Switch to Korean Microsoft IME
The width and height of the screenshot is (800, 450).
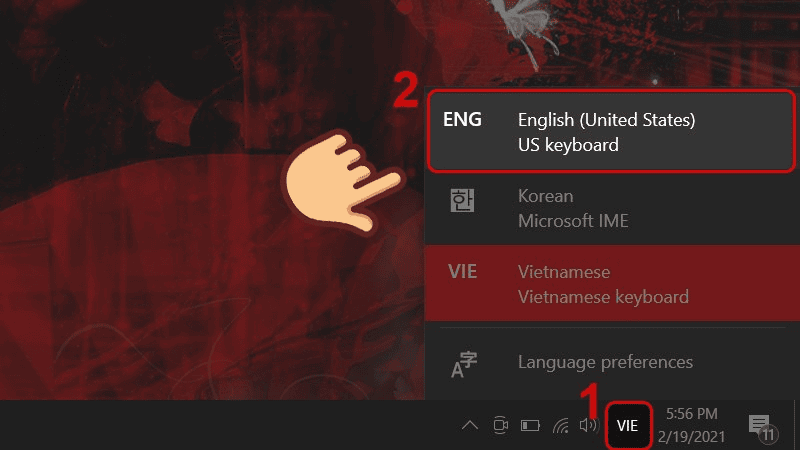point(612,208)
